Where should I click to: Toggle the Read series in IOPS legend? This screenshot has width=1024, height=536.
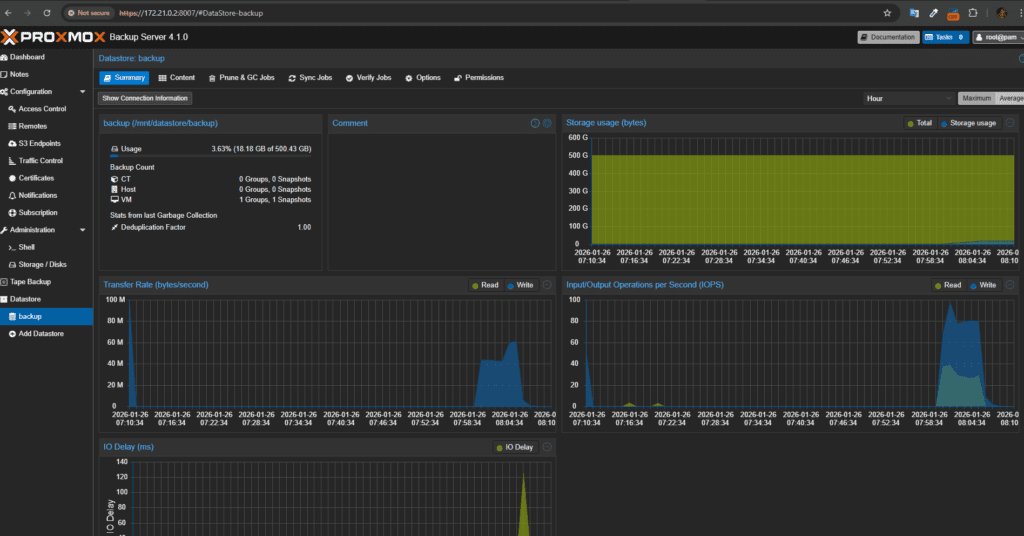[x=948, y=285]
